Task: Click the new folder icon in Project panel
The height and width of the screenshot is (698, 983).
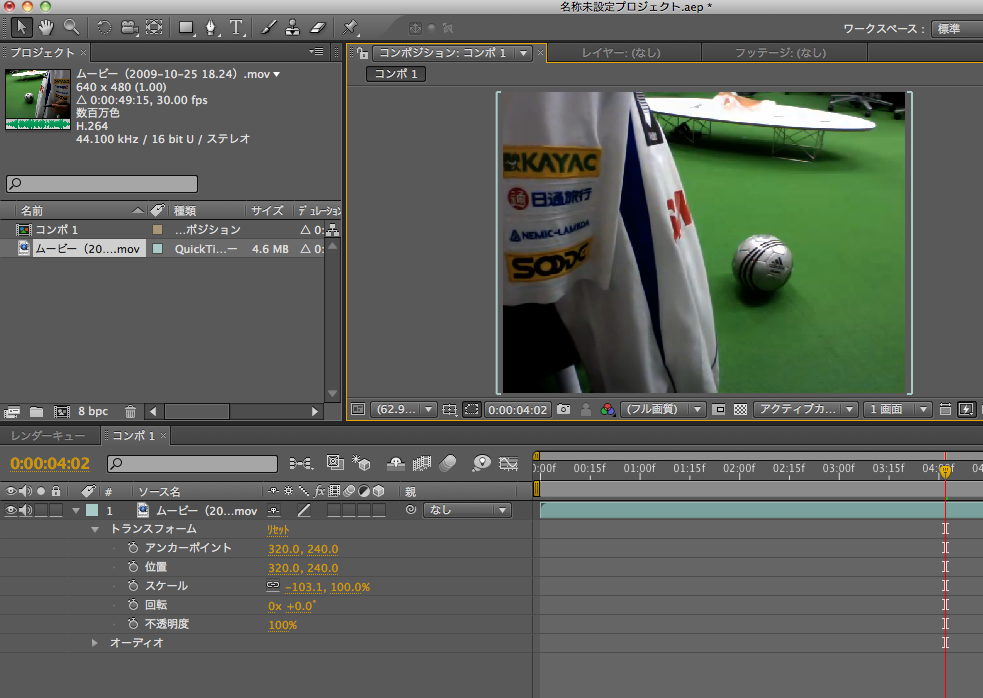Action: click(36, 411)
